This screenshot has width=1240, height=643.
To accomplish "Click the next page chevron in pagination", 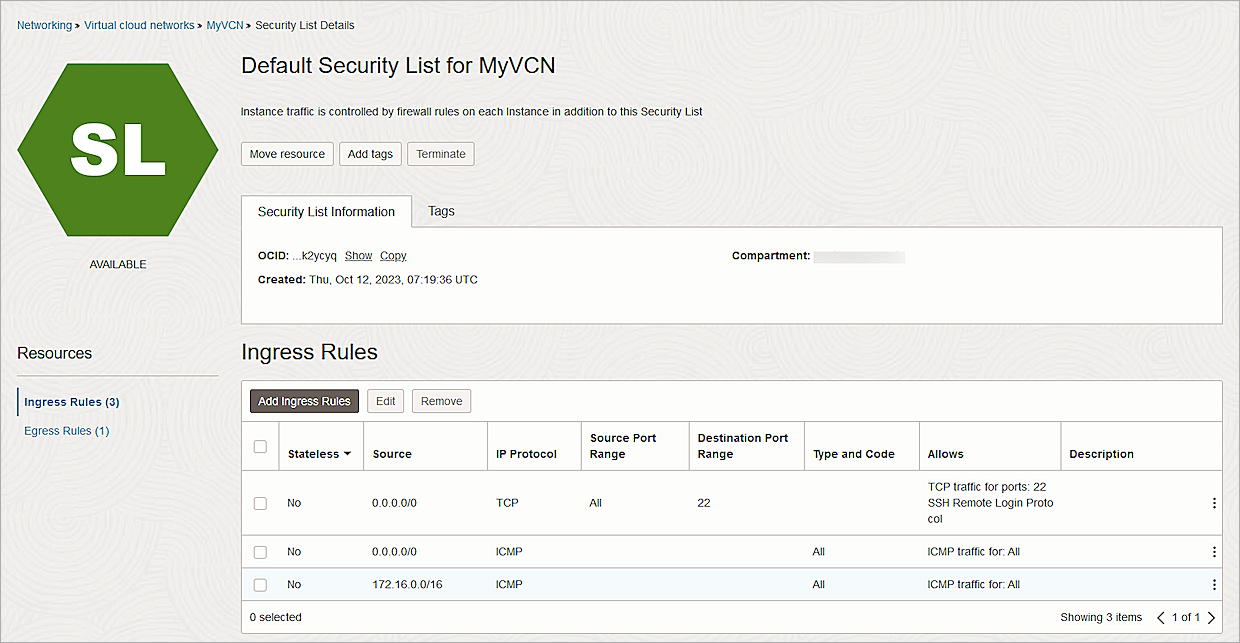I will pos(1211,617).
